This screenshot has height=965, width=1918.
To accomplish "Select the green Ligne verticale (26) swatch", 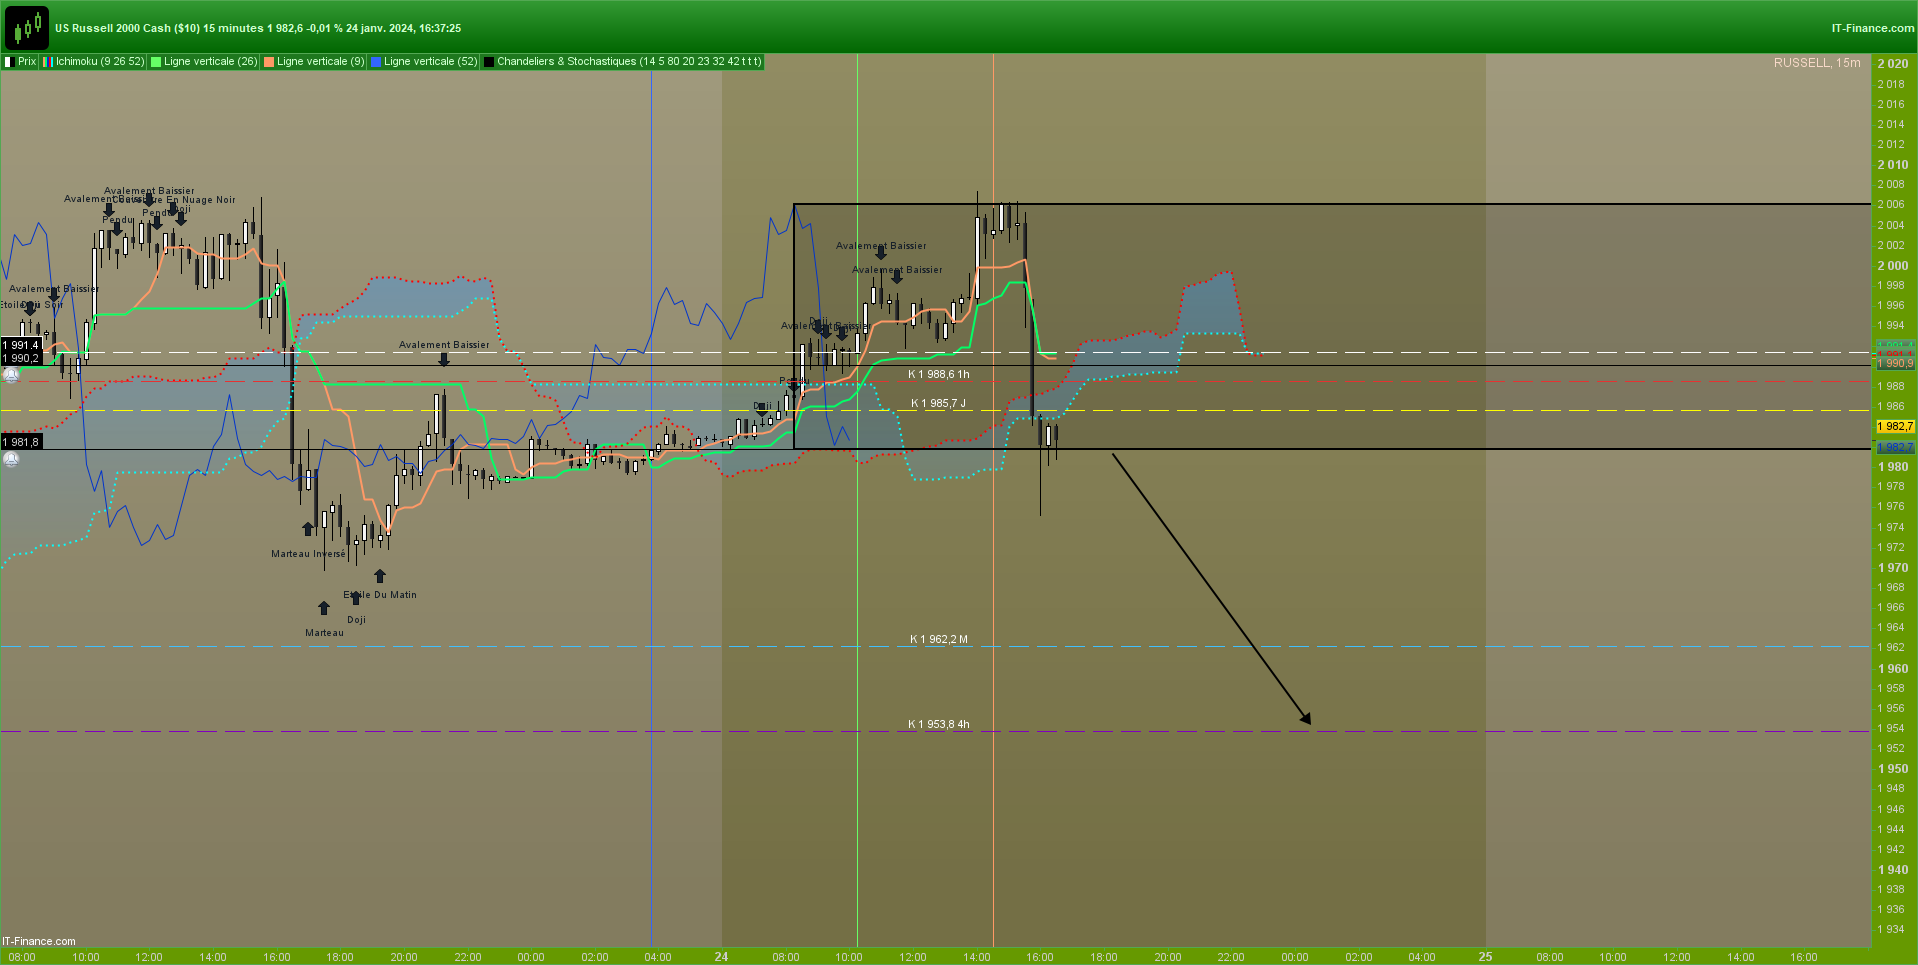I will click(155, 62).
